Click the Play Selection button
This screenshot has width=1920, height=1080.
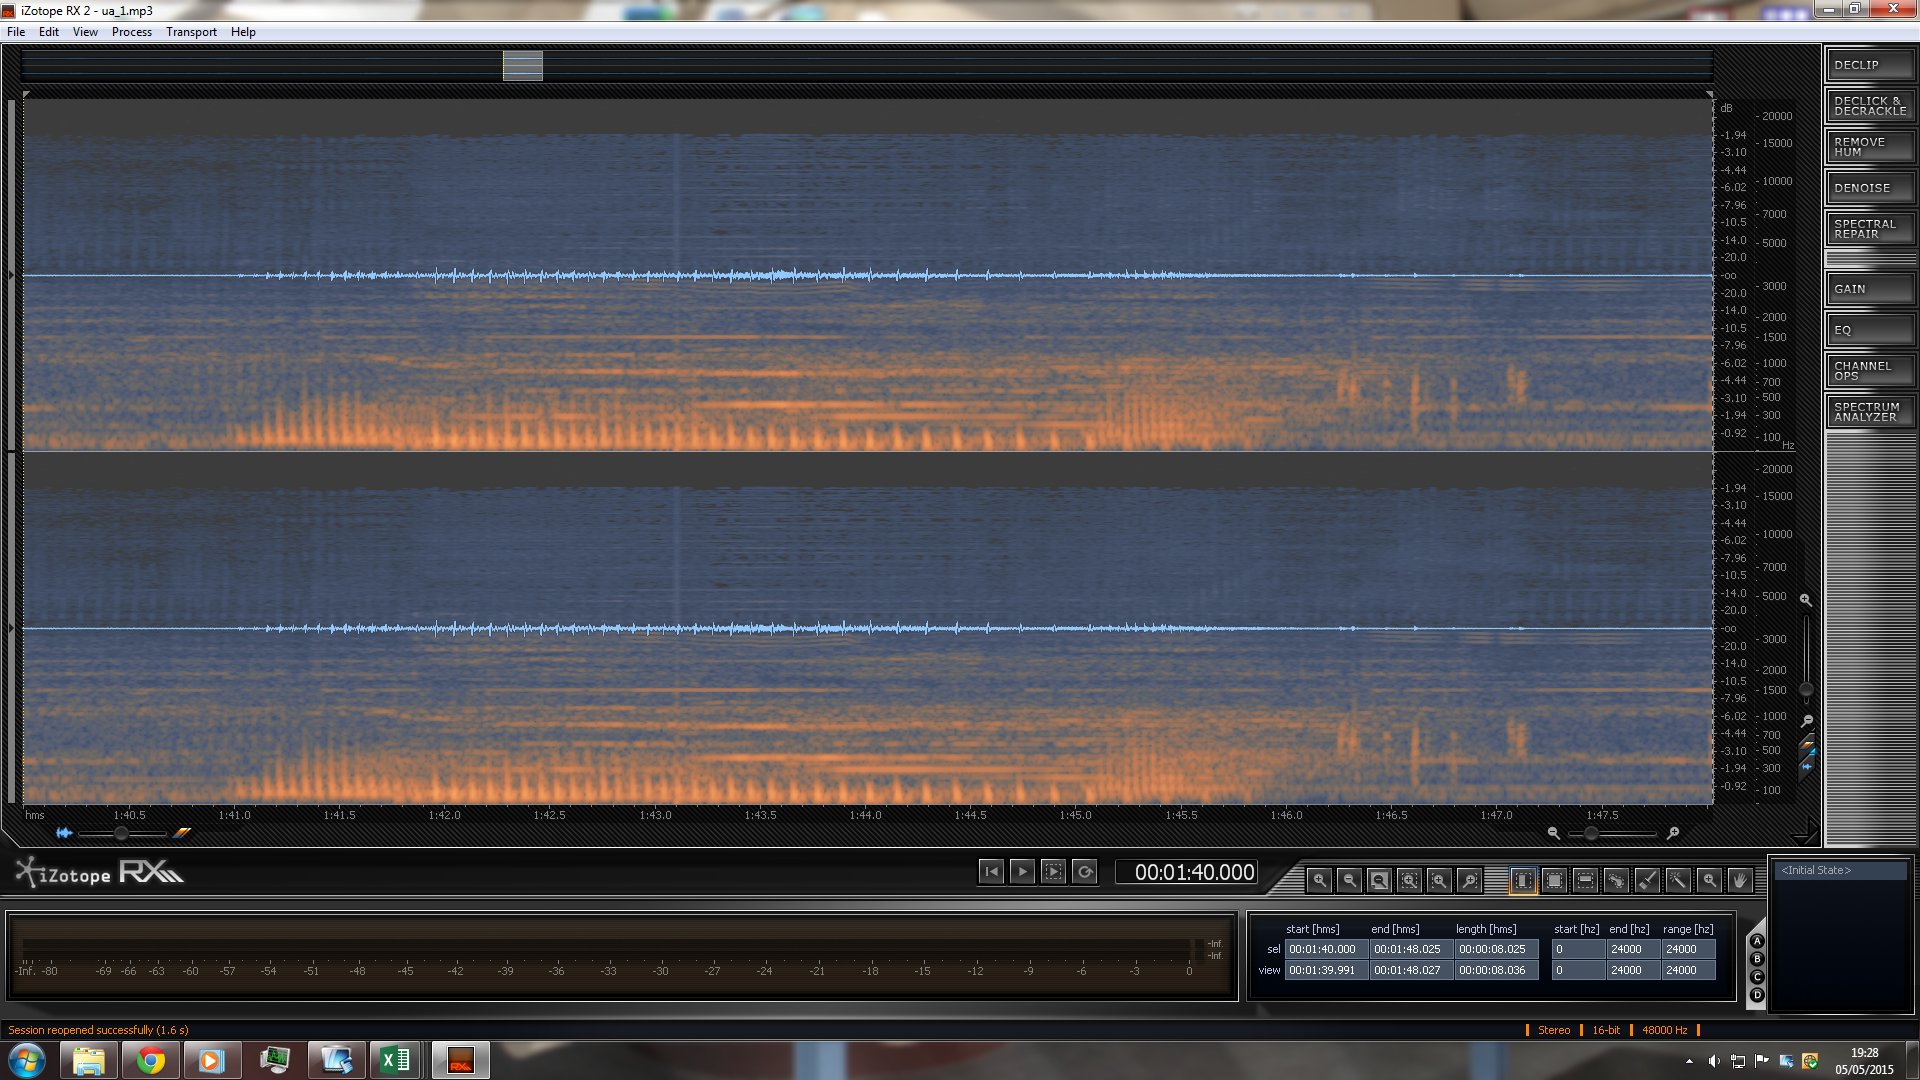1053,872
